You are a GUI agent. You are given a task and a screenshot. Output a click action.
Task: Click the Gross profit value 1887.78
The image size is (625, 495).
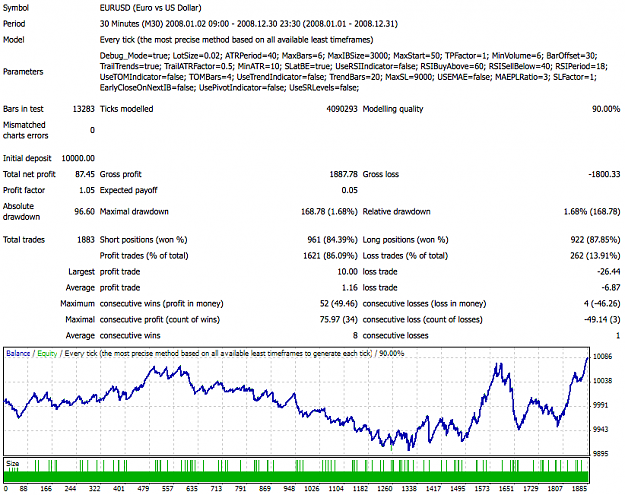(x=343, y=175)
